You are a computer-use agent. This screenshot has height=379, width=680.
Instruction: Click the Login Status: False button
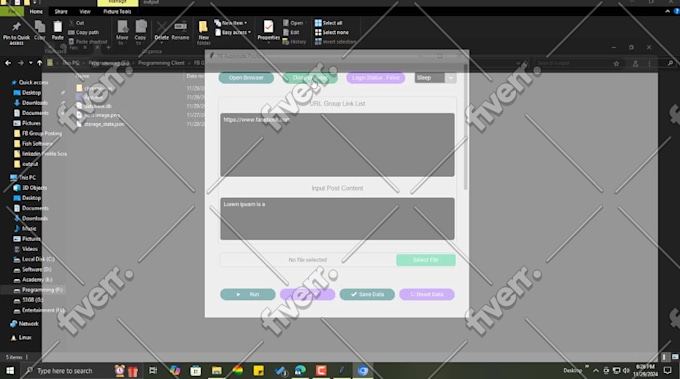click(x=376, y=78)
